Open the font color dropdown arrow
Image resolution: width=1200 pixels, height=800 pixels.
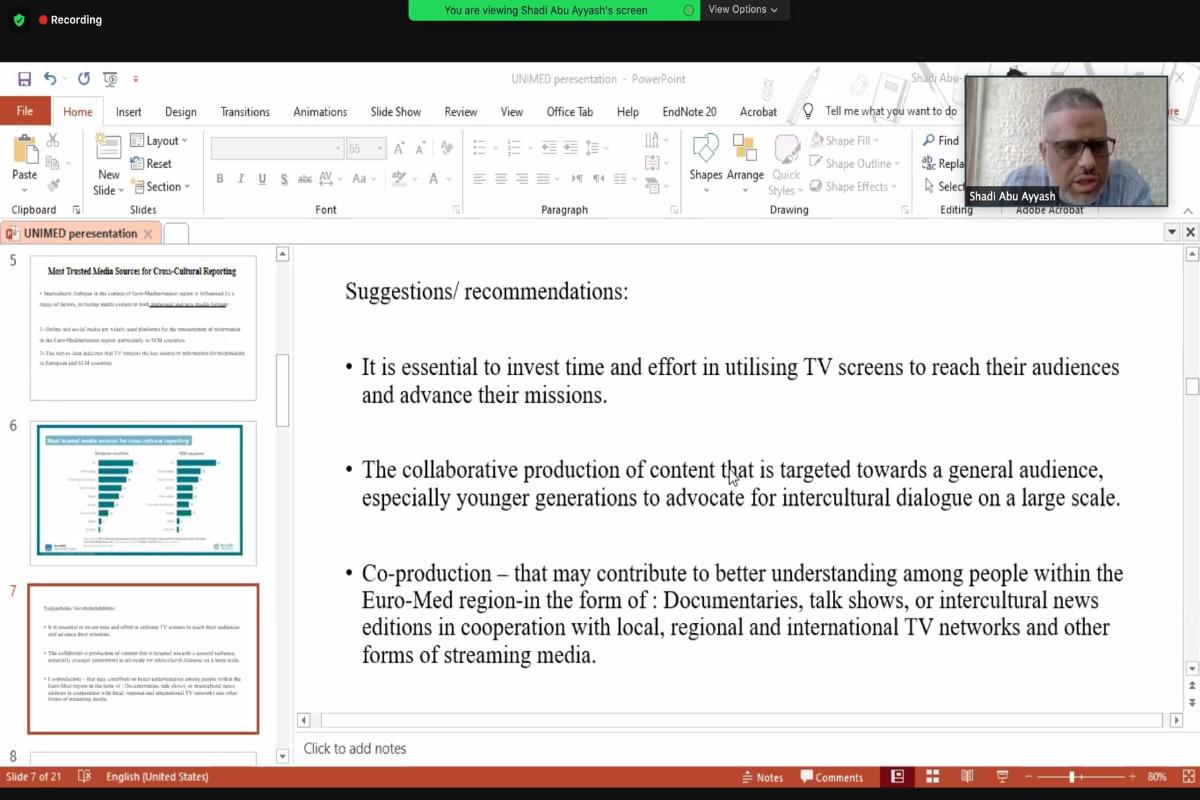pyautogui.click(x=450, y=179)
